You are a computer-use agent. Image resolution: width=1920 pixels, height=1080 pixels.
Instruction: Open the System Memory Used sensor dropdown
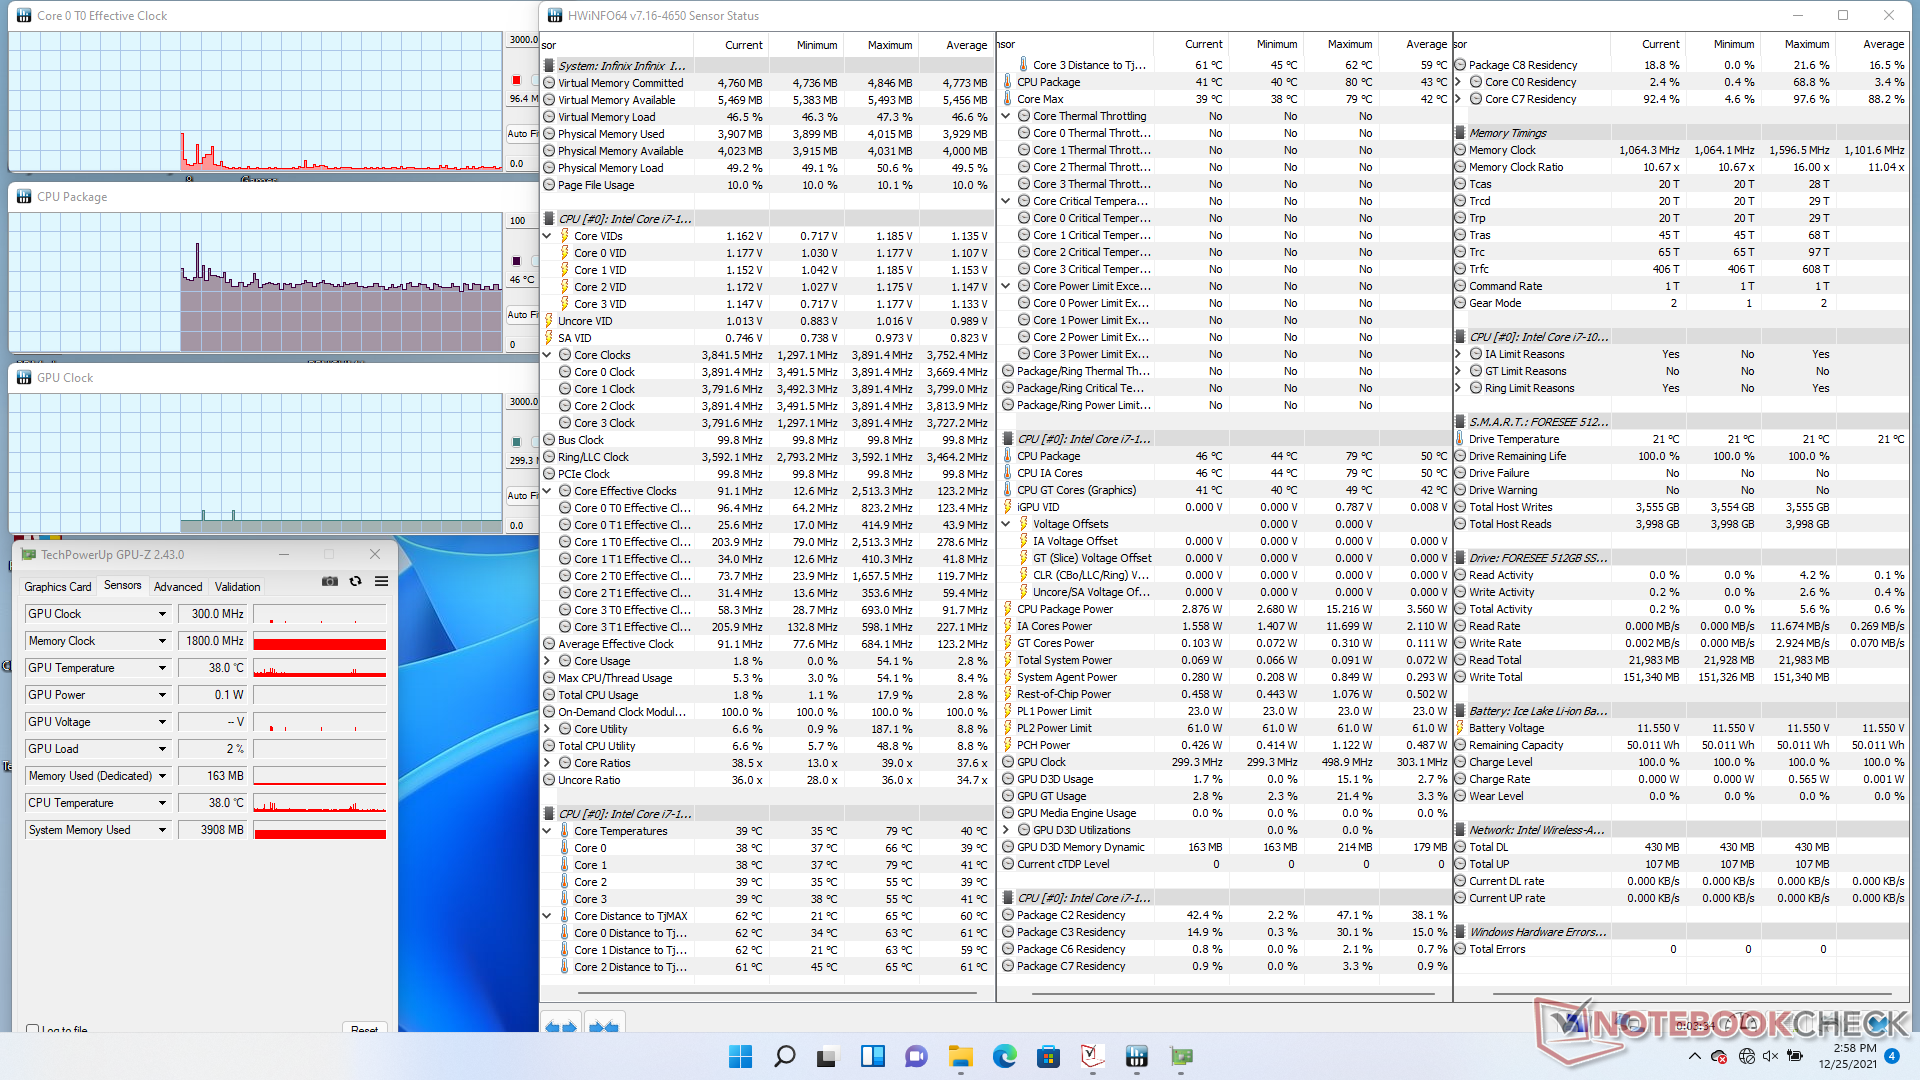162,830
